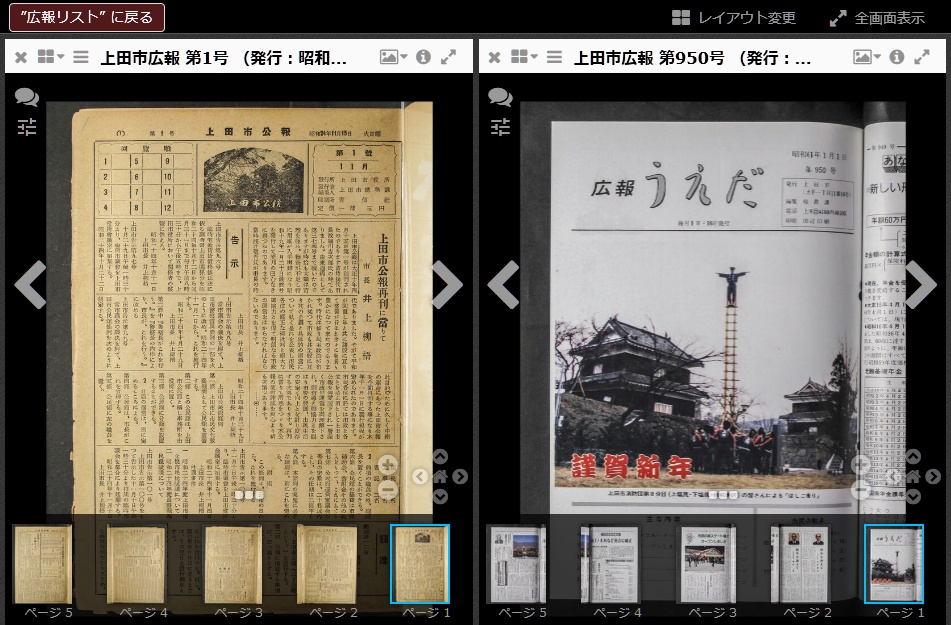Go to next page in 第1号 viewer
951x625 pixels.
pyautogui.click(x=447, y=285)
